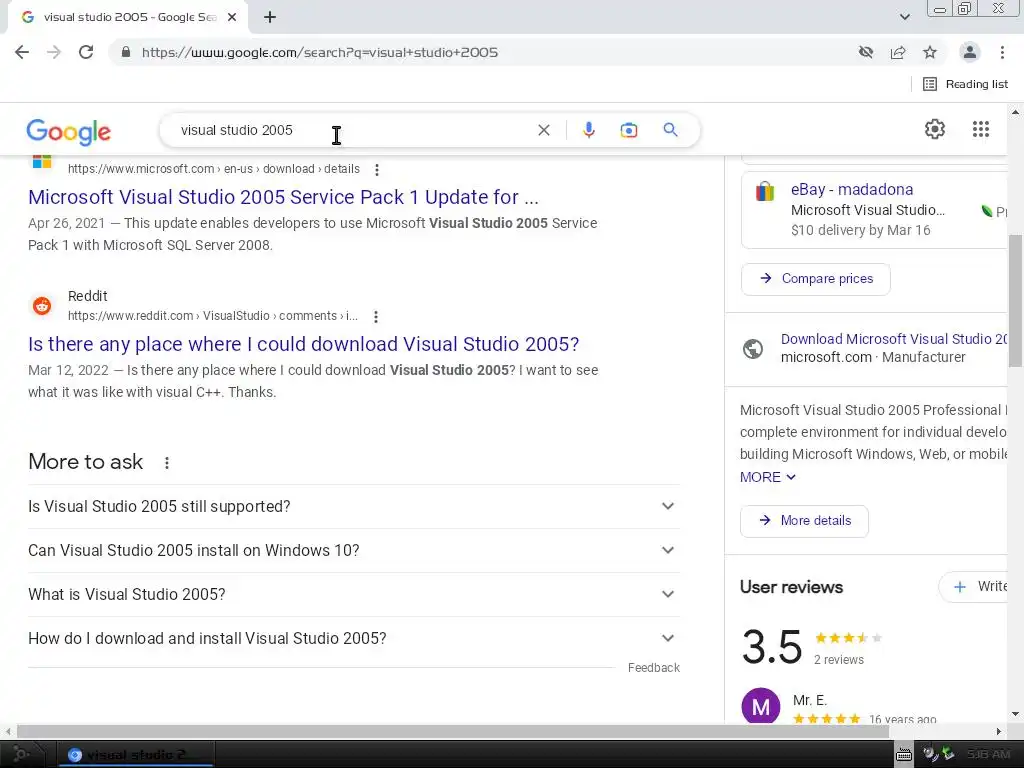Submit search with the magnifier icon
The width and height of the screenshot is (1024, 768).
[x=670, y=129]
